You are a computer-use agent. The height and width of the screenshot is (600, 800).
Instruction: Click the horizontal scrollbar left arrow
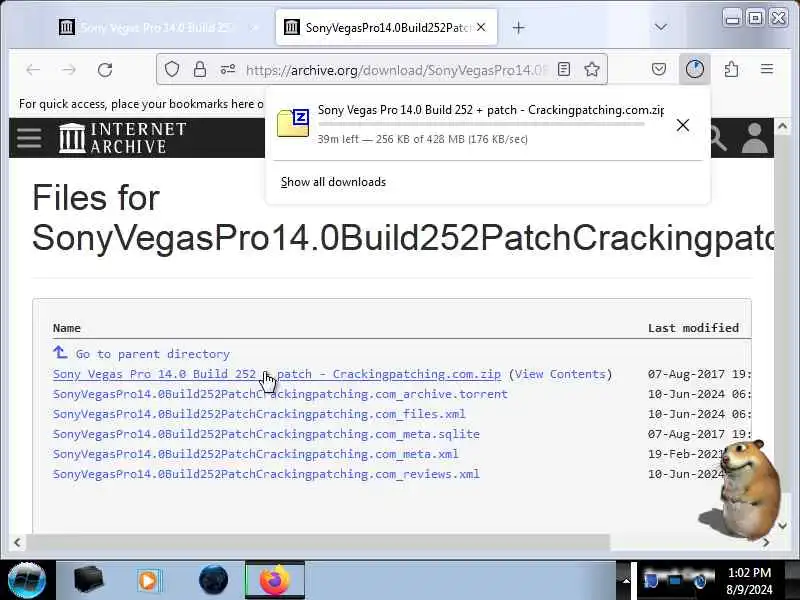coord(17,542)
